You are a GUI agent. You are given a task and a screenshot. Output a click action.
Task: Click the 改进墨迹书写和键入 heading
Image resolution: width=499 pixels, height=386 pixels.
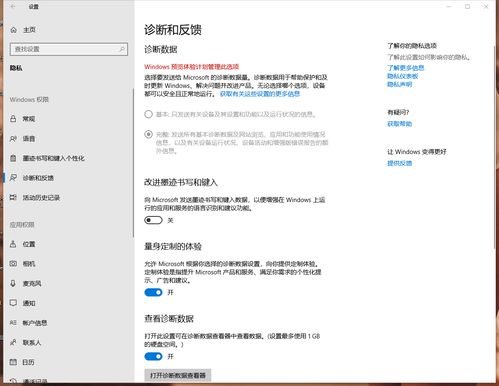(x=181, y=182)
